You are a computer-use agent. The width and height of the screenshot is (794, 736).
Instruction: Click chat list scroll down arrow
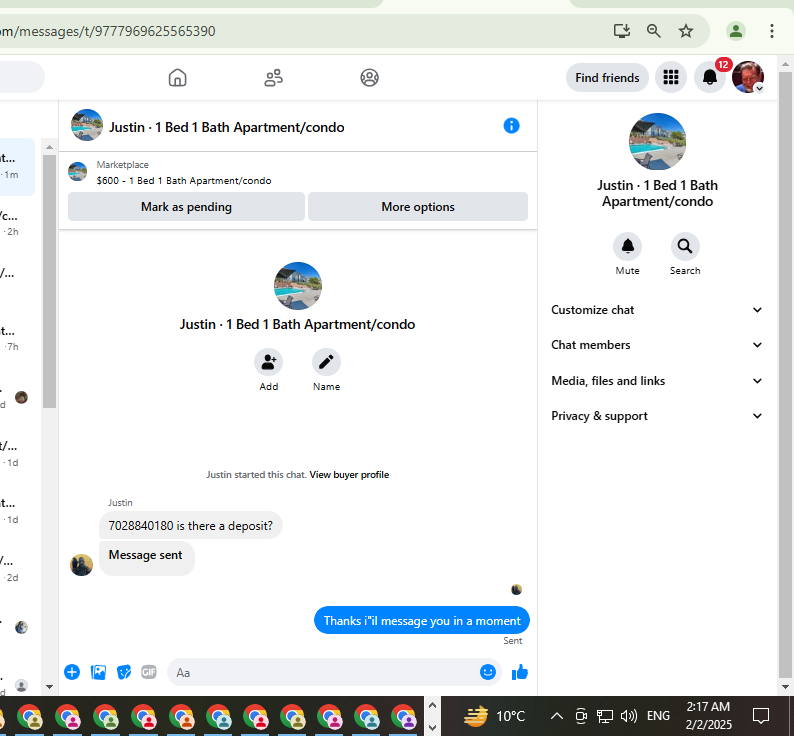[x=49, y=687]
